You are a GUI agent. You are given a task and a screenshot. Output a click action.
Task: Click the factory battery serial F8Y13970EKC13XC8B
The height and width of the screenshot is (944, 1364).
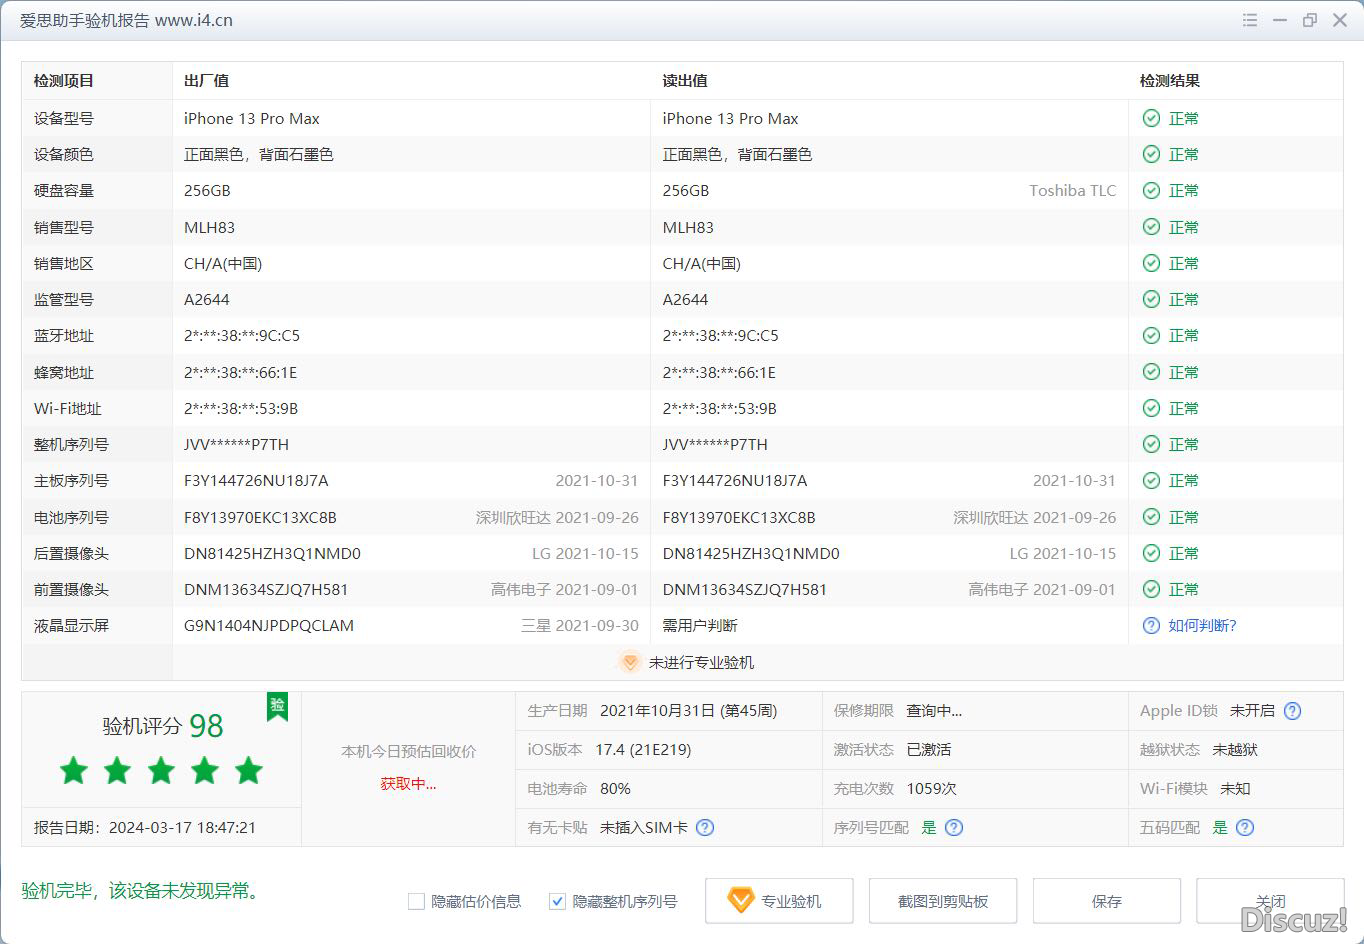click(x=260, y=517)
